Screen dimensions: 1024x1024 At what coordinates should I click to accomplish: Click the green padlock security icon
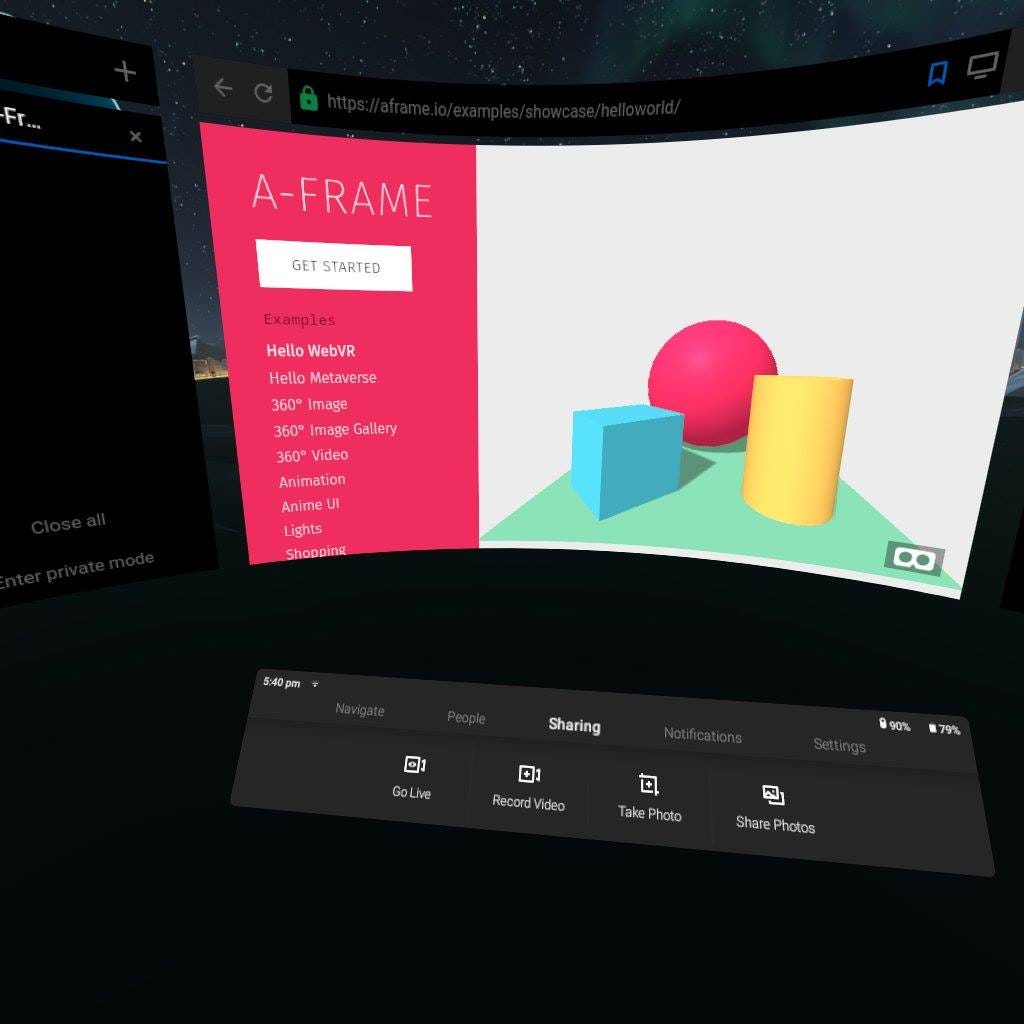308,99
